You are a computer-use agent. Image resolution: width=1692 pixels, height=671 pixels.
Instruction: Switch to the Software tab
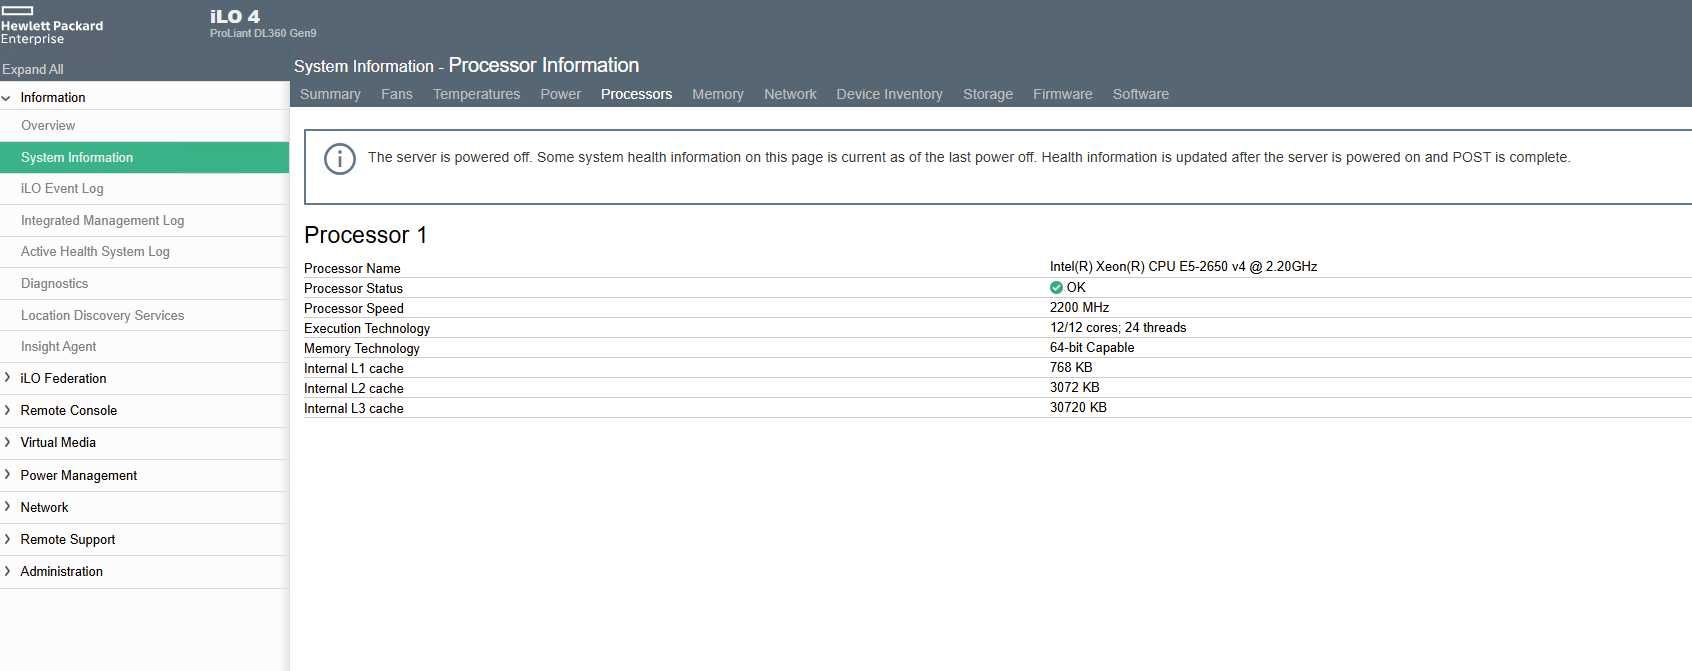coord(1140,94)
